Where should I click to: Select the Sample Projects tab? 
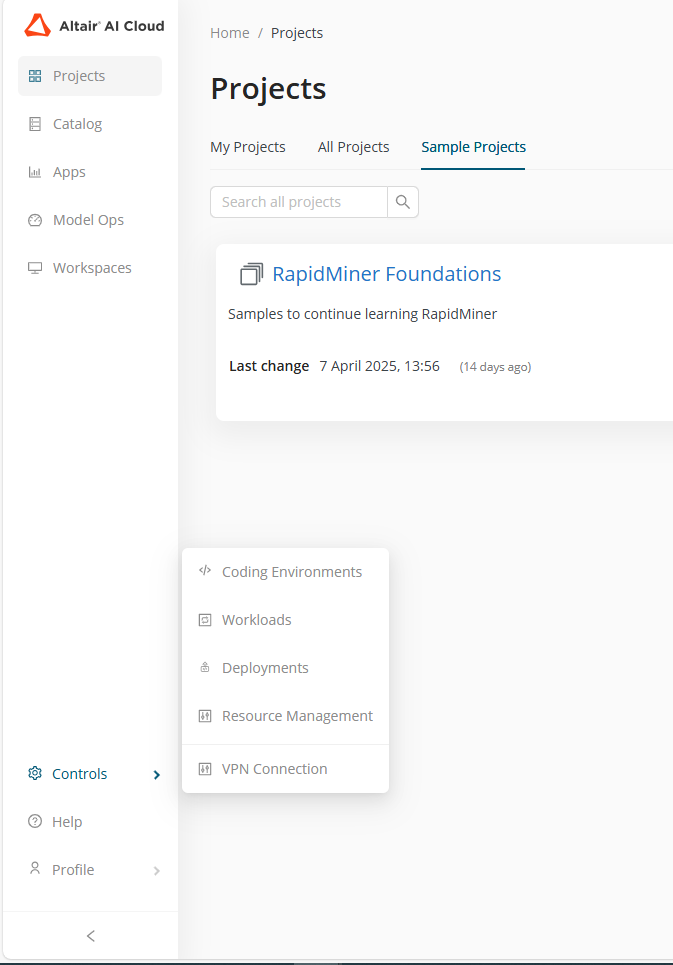tap(474, 147)
